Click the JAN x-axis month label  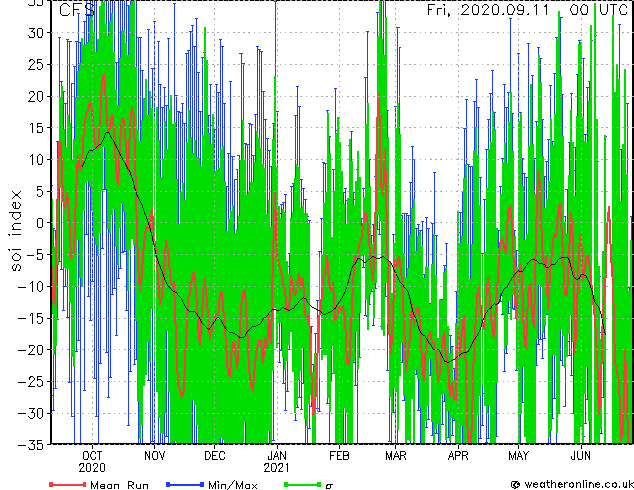coord(277,456)
